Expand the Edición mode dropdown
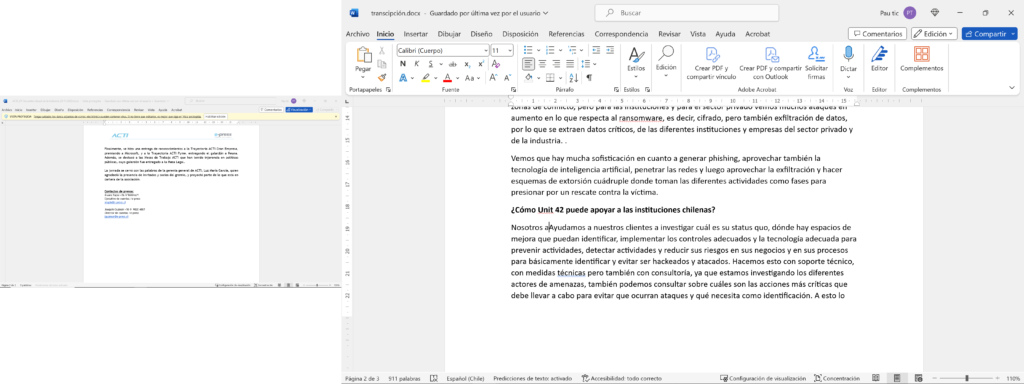Image resolution: width=1024 pixels, height=384 pixels. [x=935, y=33]
